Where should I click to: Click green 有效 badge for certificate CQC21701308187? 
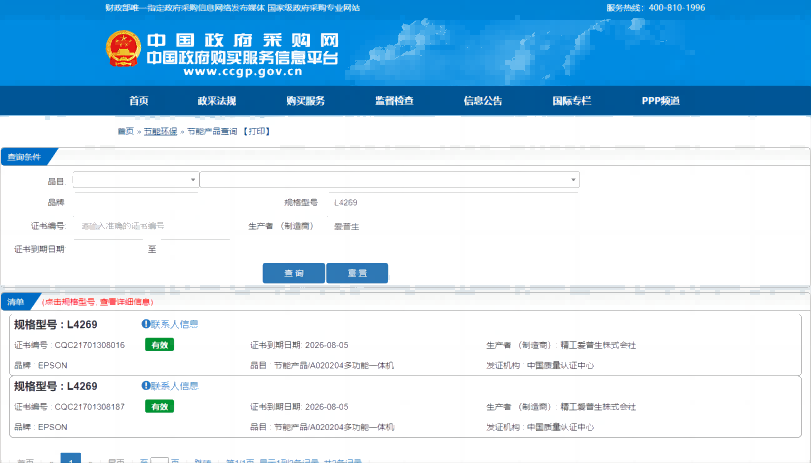pos(159,406)
